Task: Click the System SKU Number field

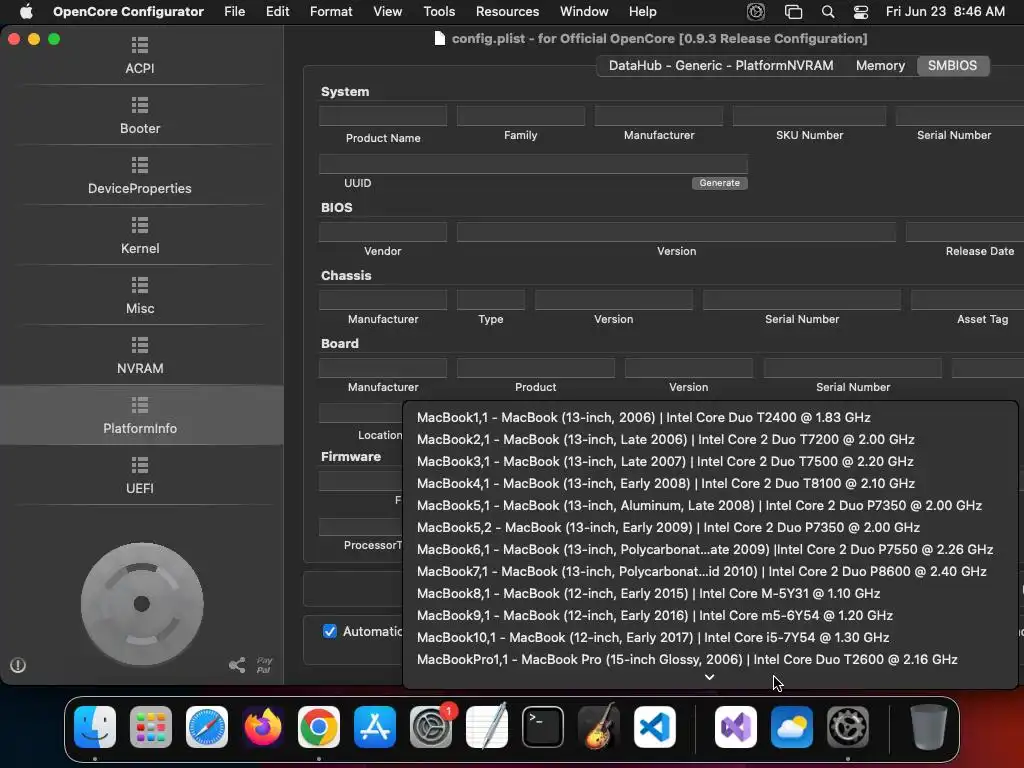Action: click(x=809, y=116)
